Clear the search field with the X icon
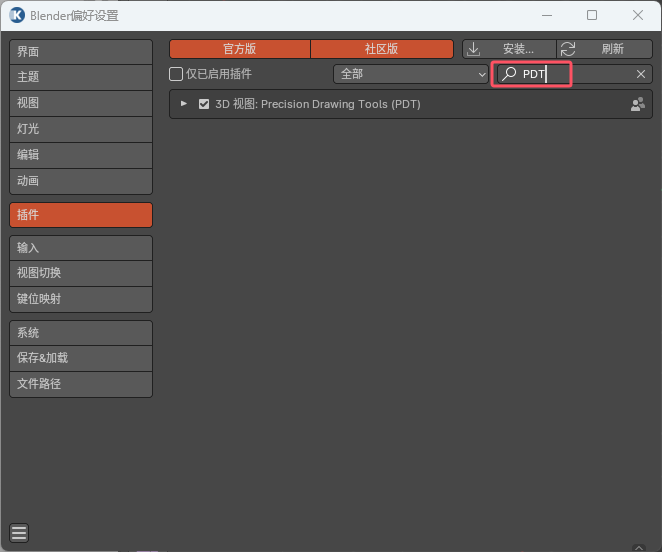Screen dimensions: 662x552 [x=641, y=74]
